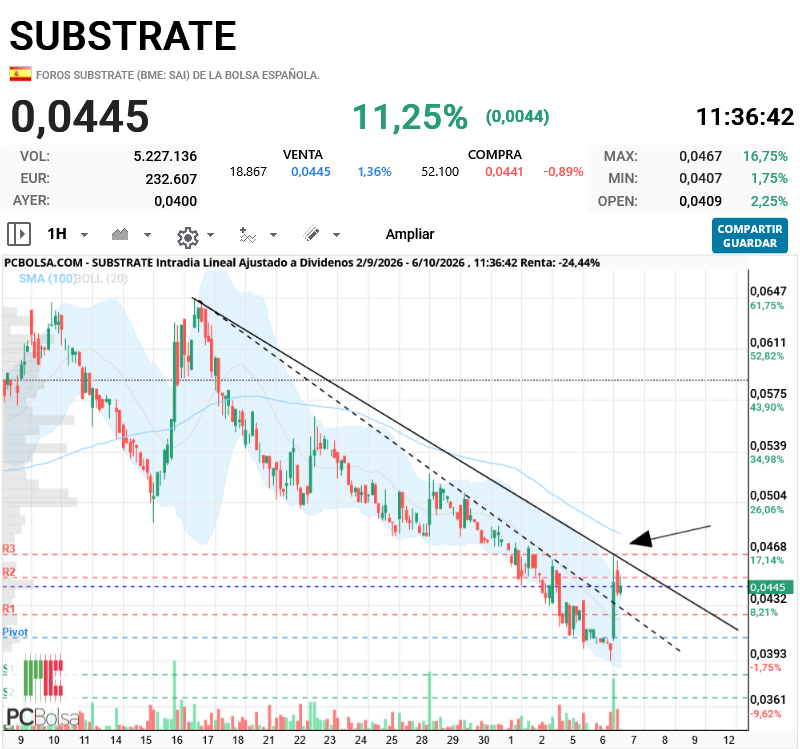
Task: Click the R3 resistance label
Action: (9, 548)
